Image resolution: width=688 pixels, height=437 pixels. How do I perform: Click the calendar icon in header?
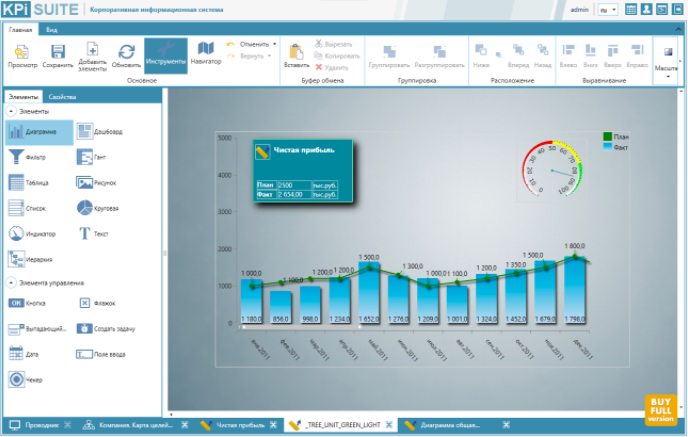(631, 9)
